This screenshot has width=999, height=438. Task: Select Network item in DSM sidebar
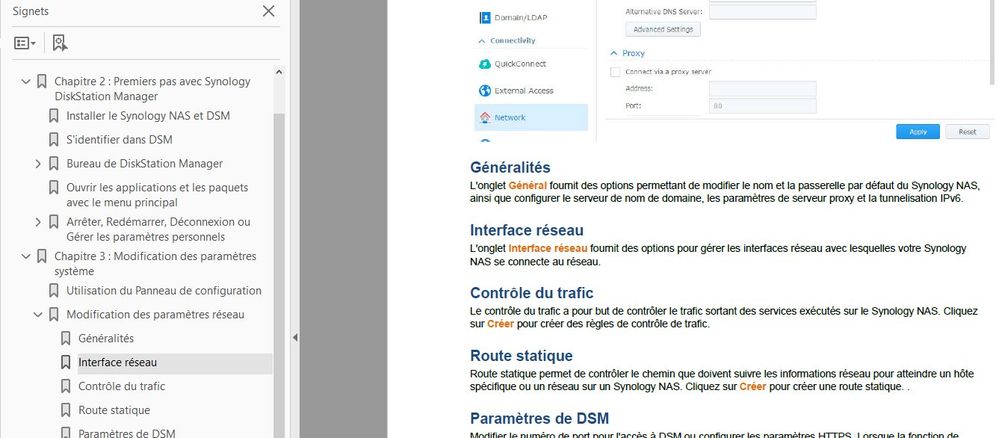[531, 117]
